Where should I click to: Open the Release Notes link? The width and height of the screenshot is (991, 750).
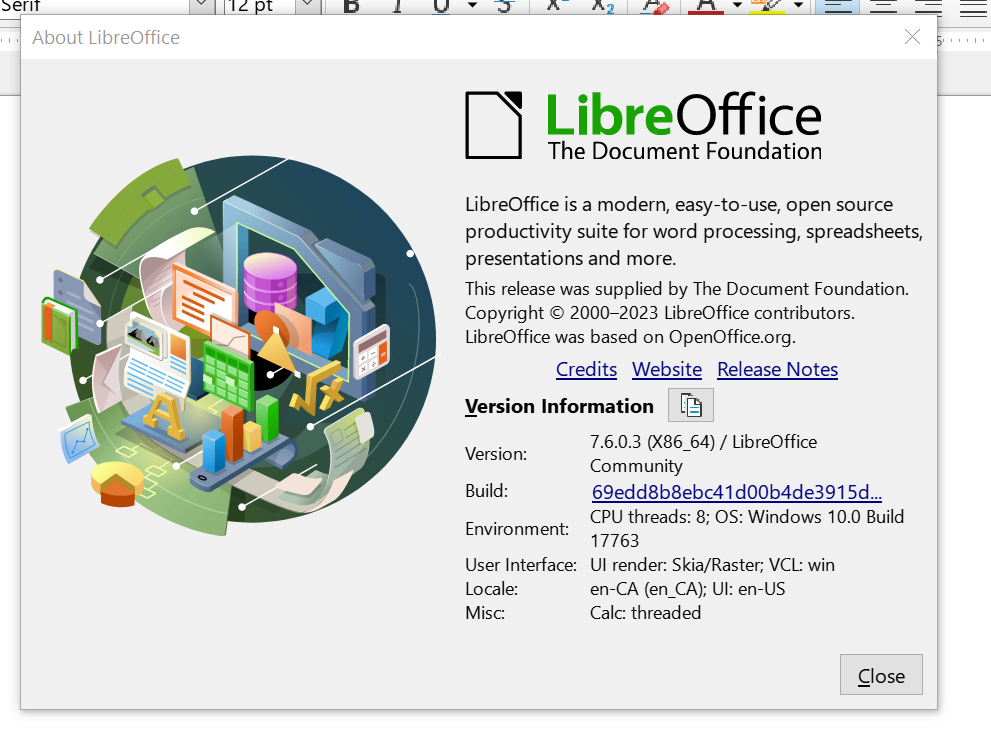tap(777, 369)
